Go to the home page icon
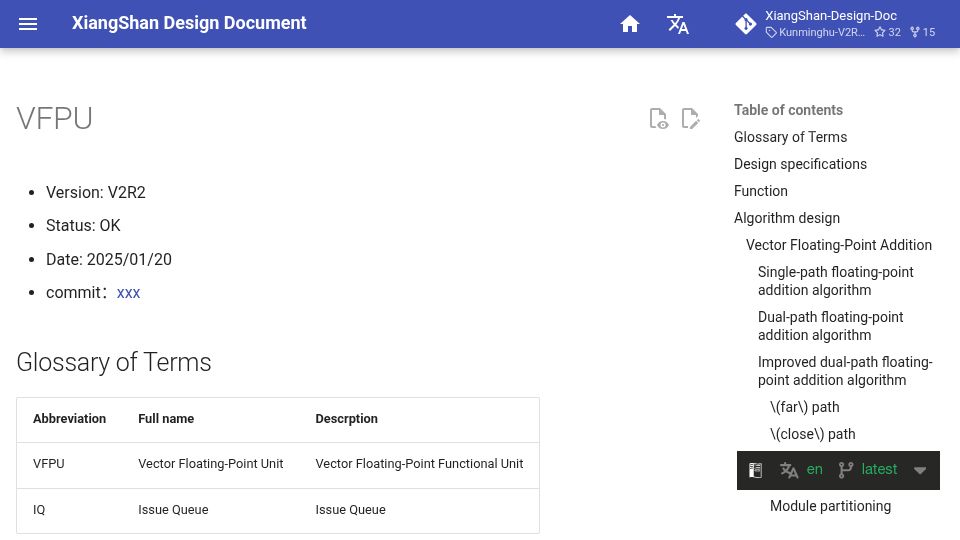This screenshot has height=540, width=960. 629,24
